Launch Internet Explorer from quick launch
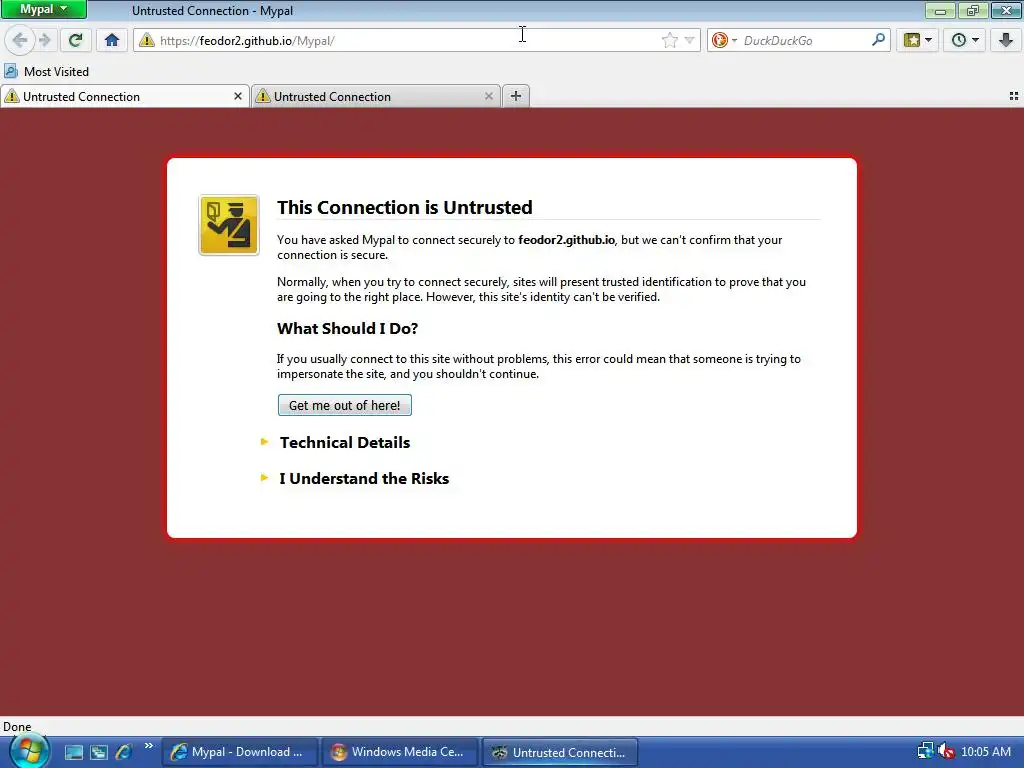The height and width of the screenshot is (768, 1024). click(x=123, y=752)
